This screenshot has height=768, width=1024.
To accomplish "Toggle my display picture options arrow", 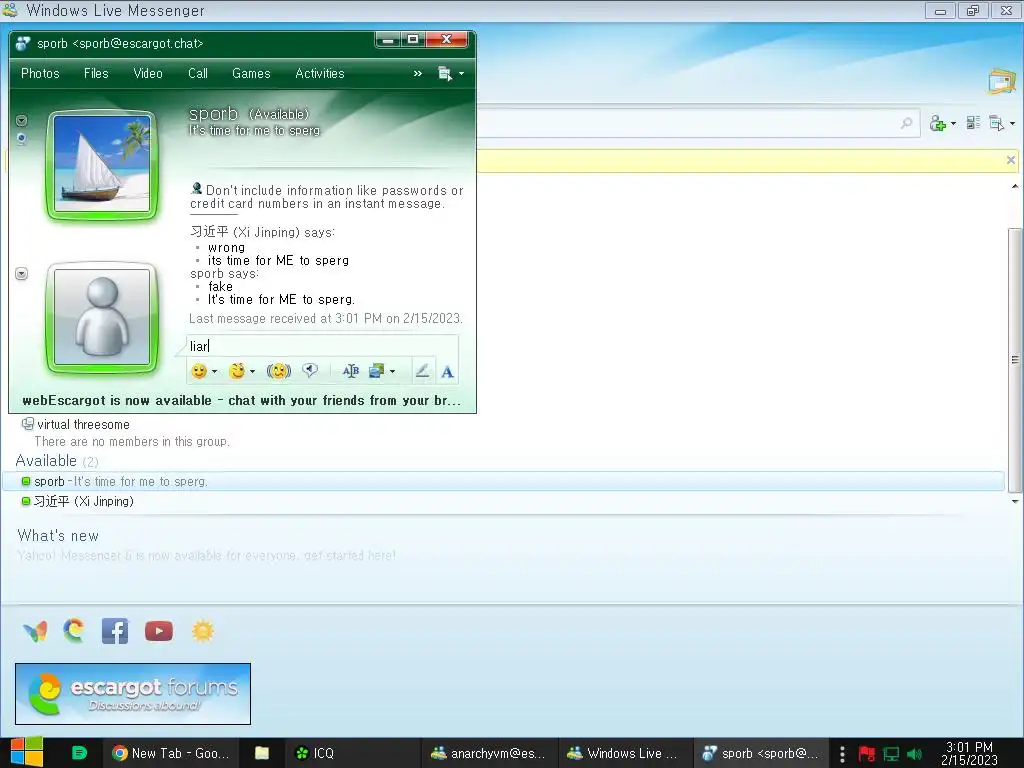I will coord(22,274).
